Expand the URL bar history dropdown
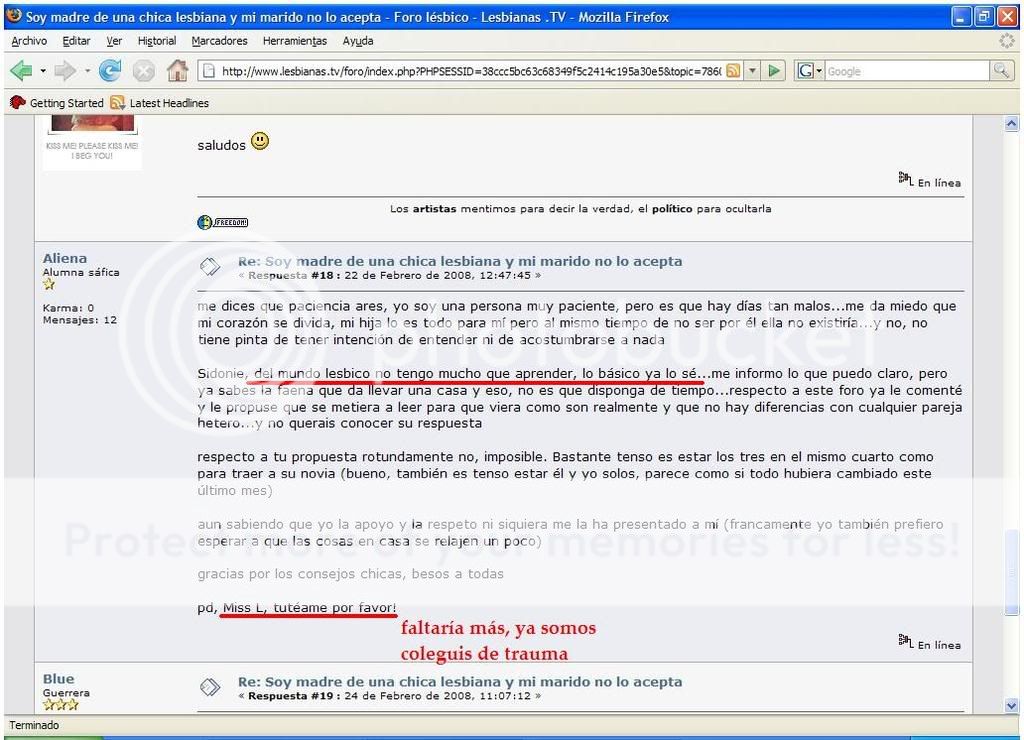This screenshot has height=740, width=1024. pos(753,71)
